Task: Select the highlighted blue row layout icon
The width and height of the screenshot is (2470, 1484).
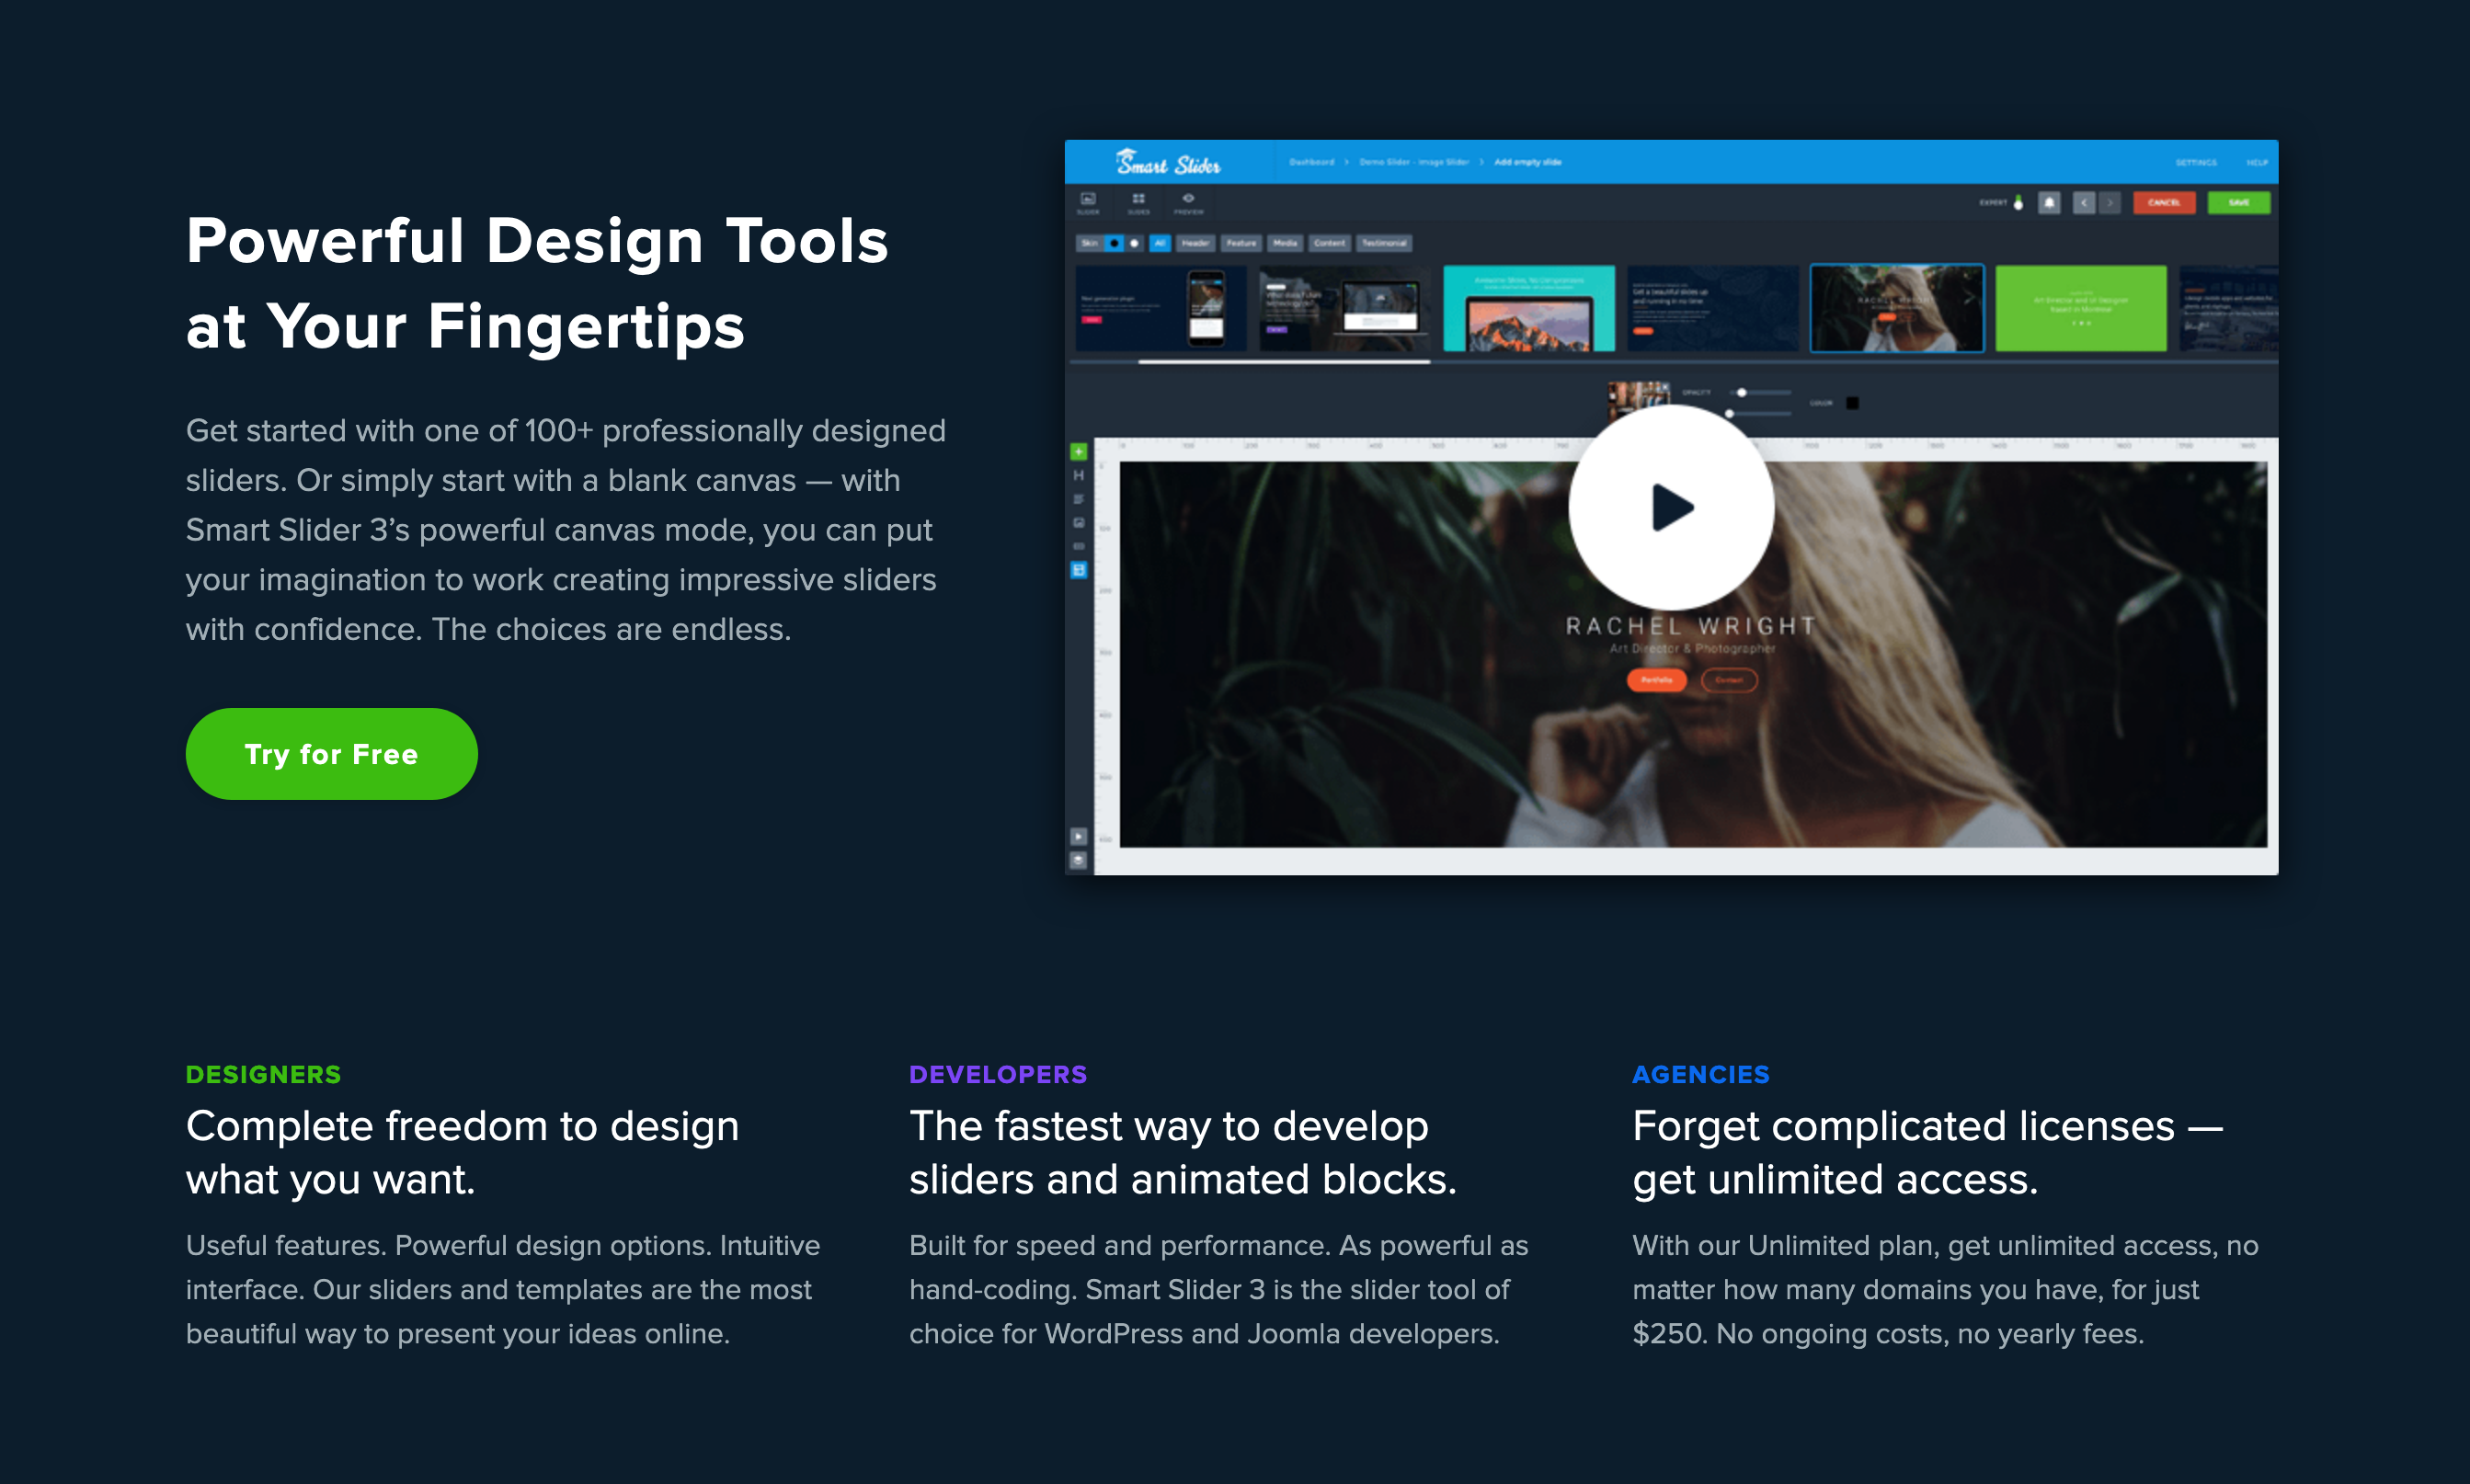Action: (x=1079, y=570)
